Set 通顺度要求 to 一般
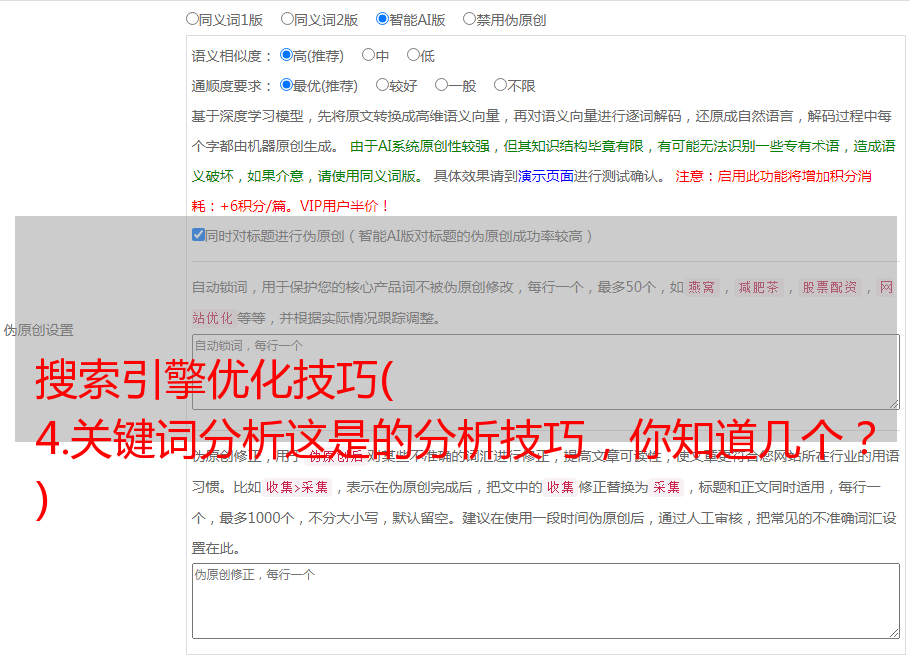 pyautogui.click(x=442, y=85)
